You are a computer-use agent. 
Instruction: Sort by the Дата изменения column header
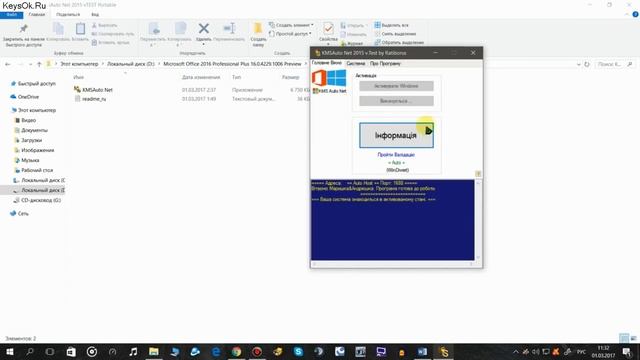pos(201,77)
